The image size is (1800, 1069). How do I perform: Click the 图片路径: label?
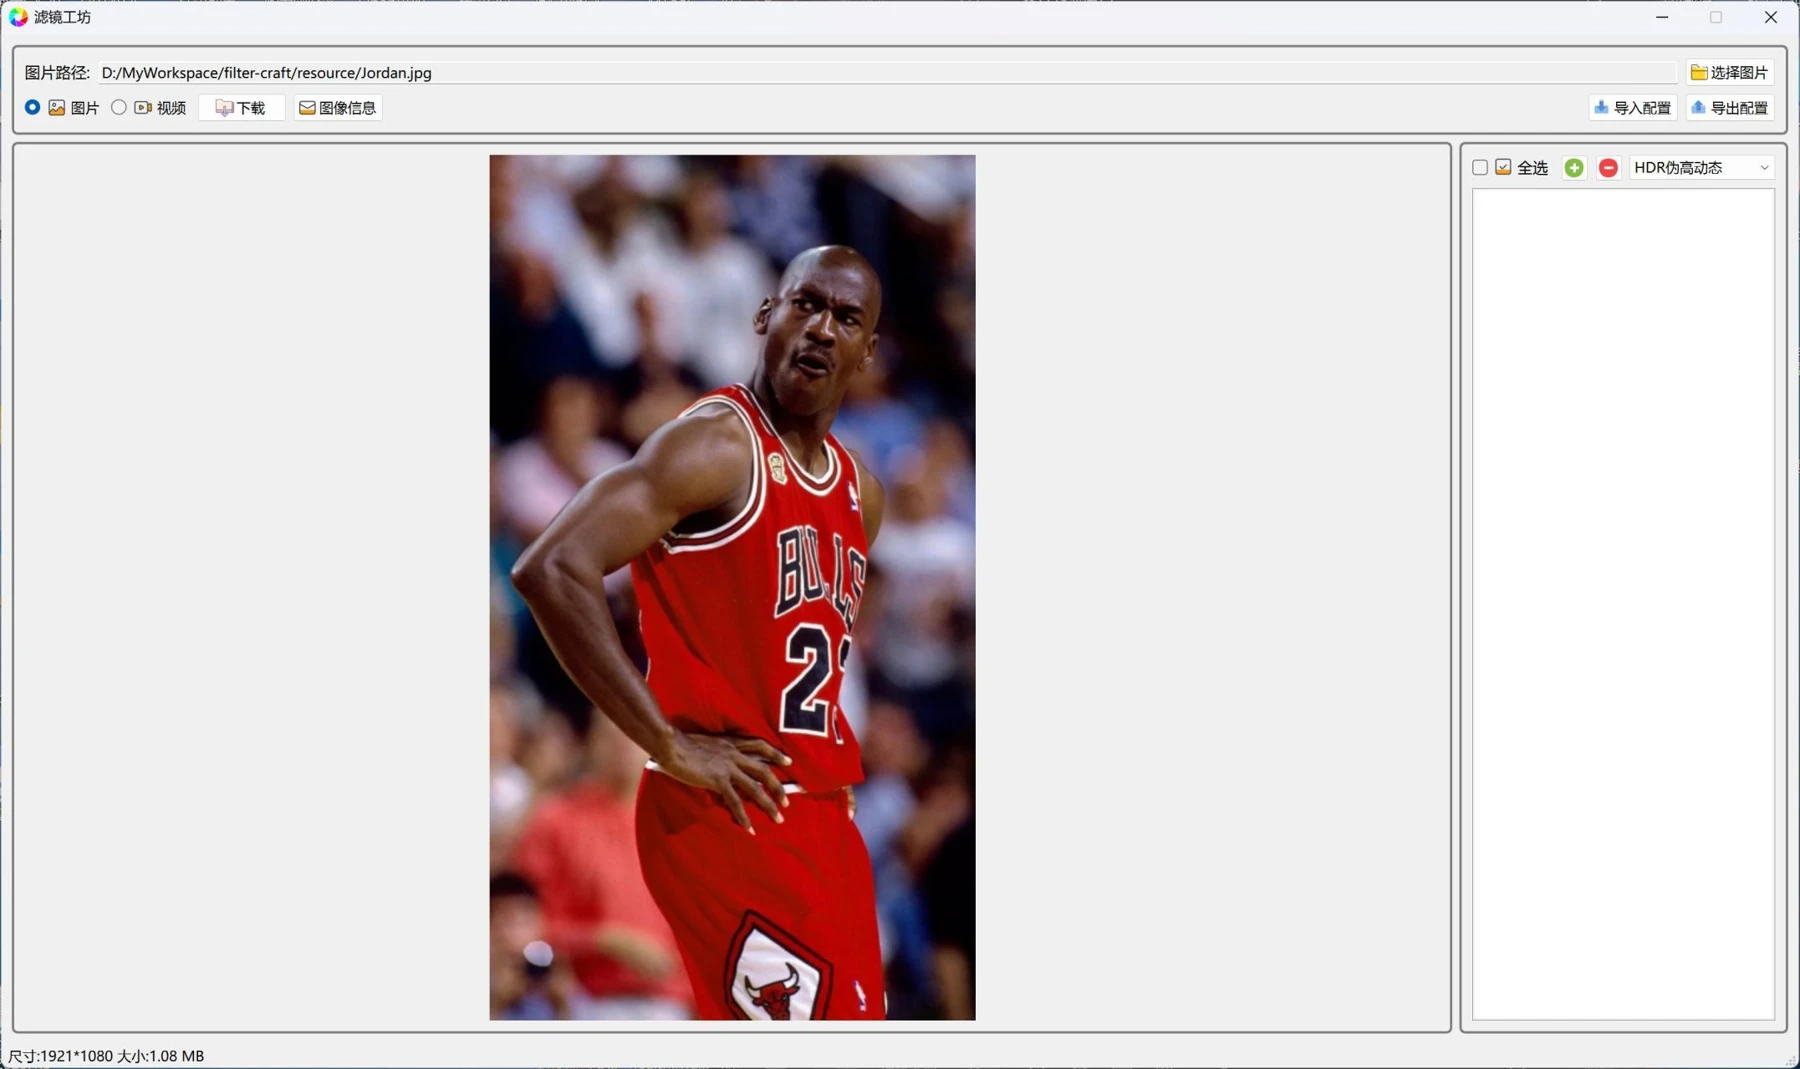coord(57,73)
